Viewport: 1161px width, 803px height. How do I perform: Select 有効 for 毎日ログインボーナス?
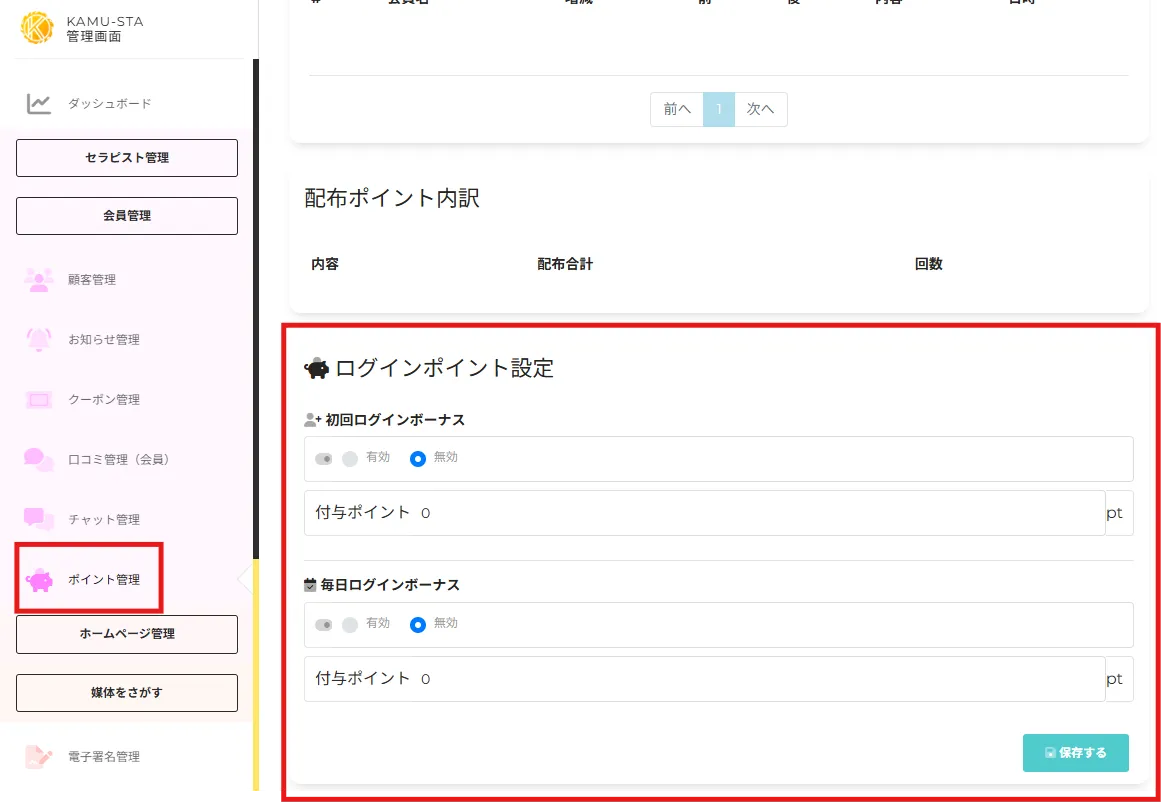[350, 625]
